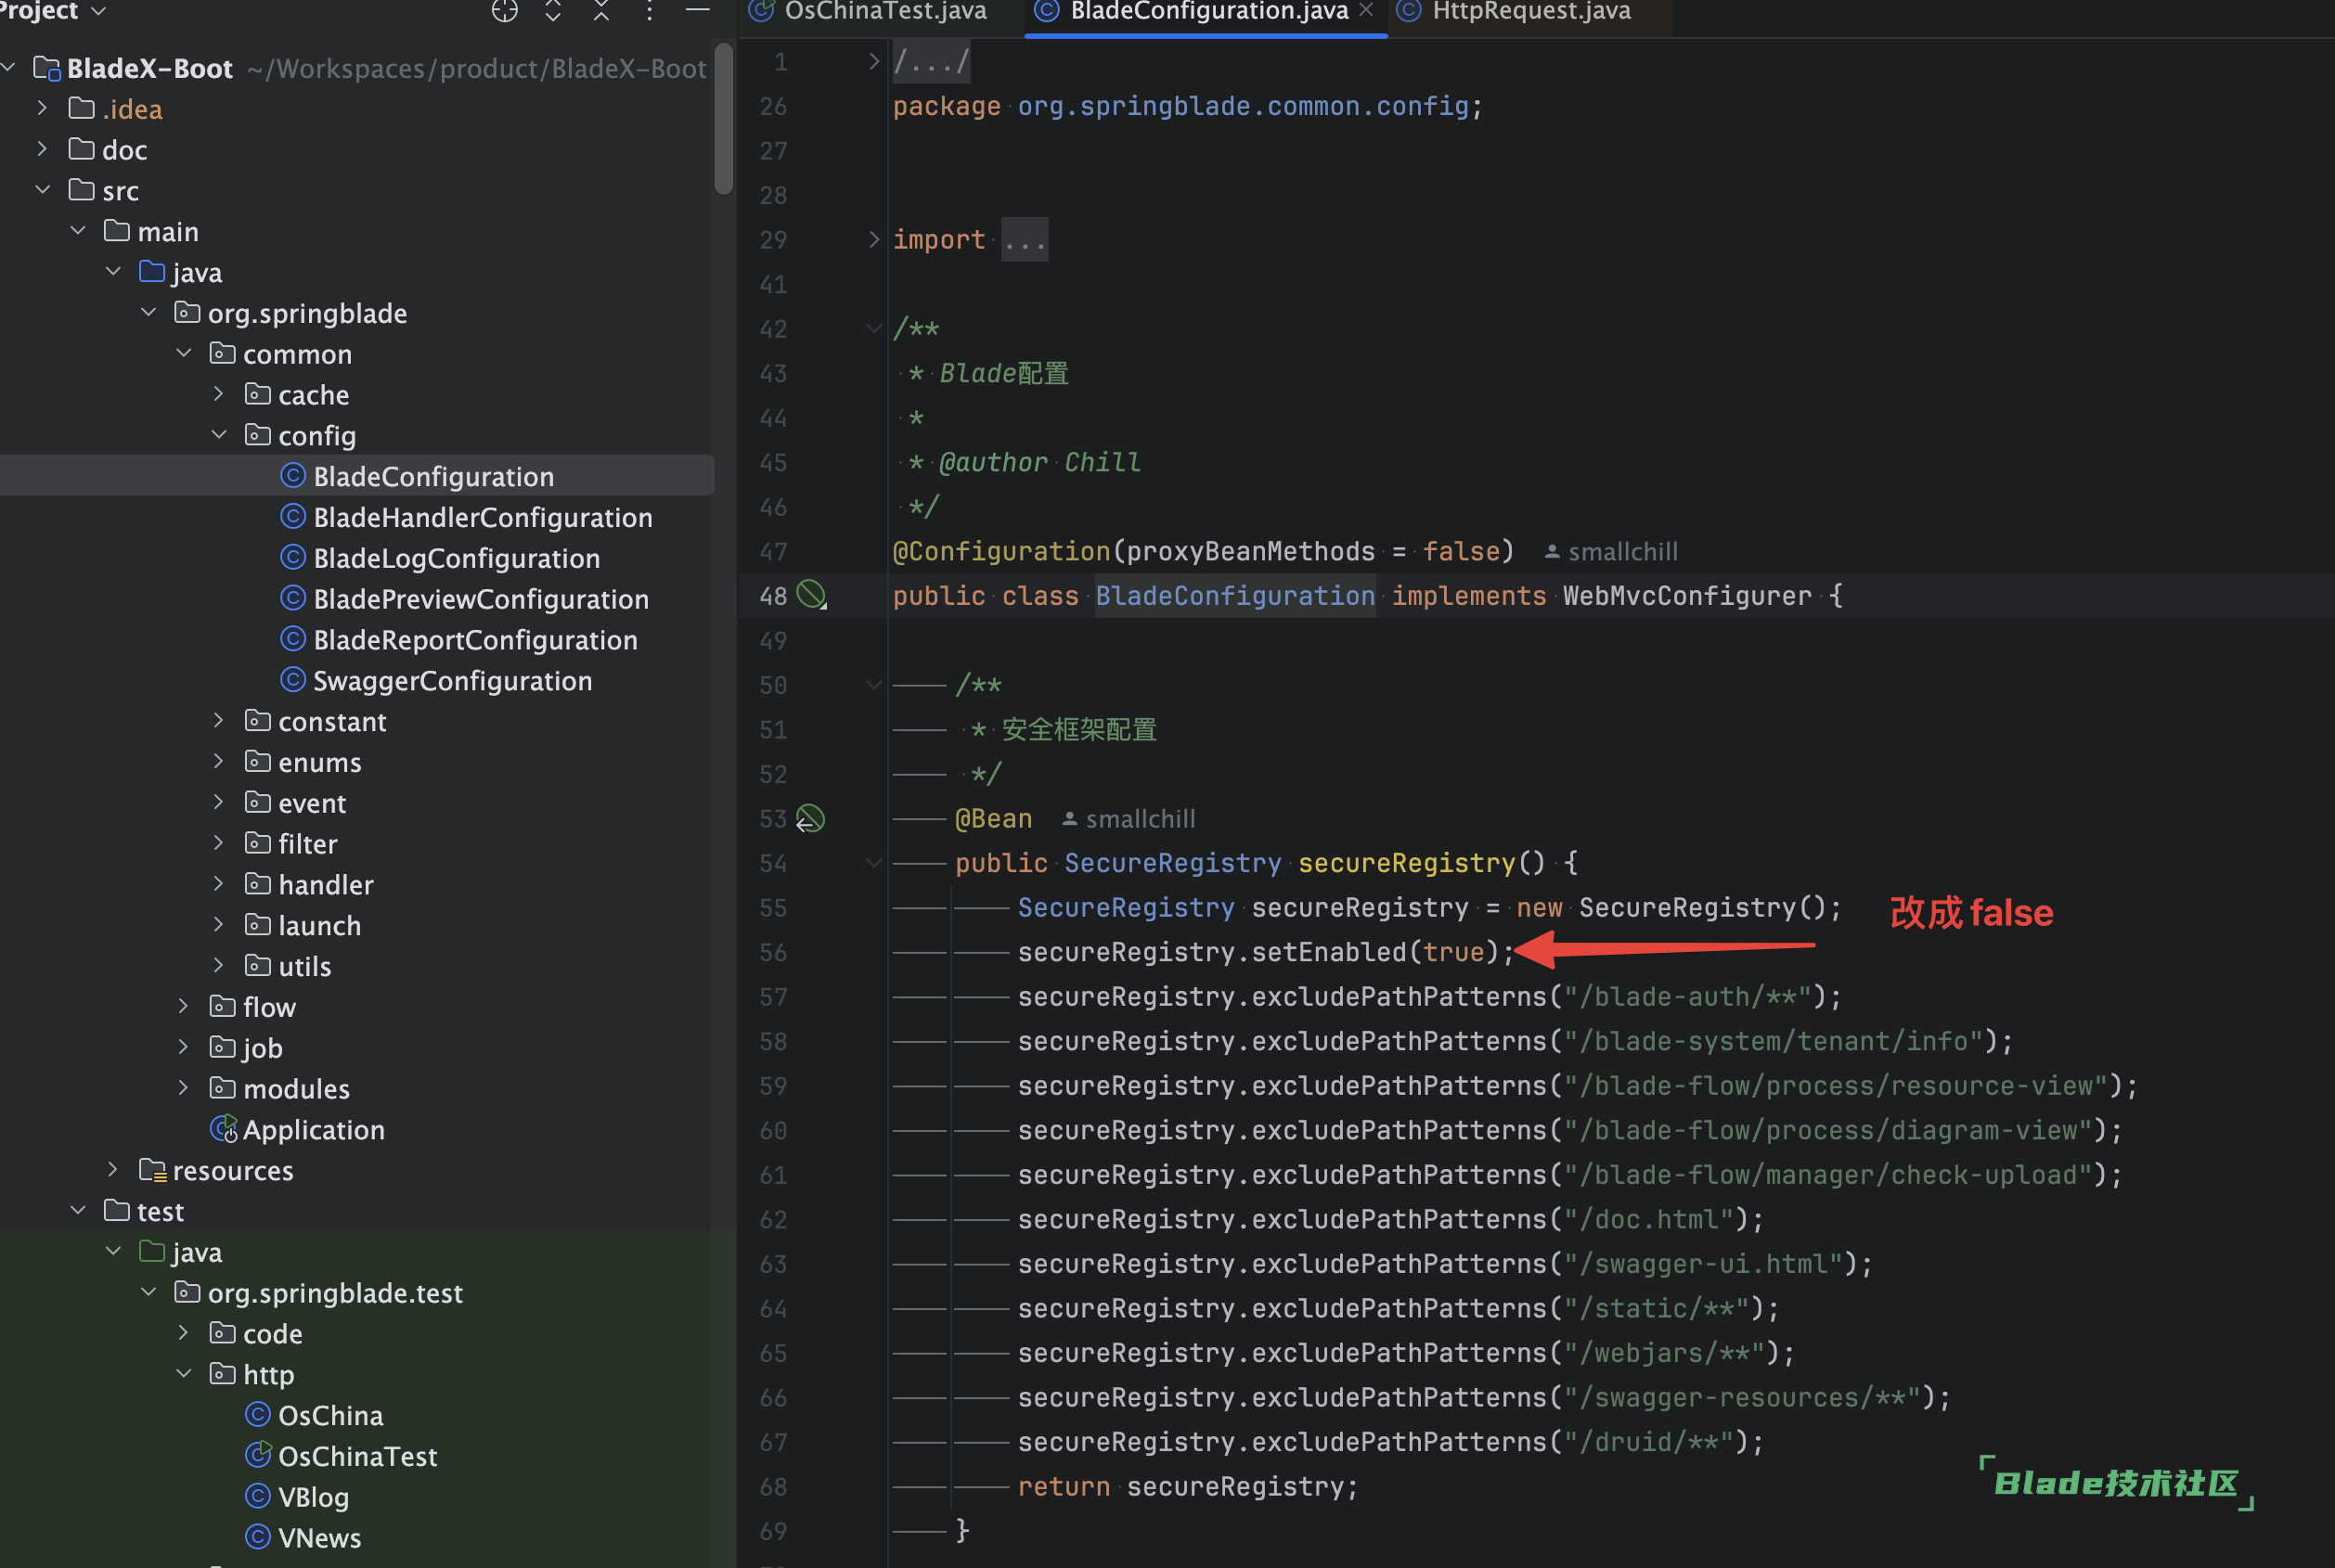
Task: Collapse the src folder
Action: (x=42, y=190)
